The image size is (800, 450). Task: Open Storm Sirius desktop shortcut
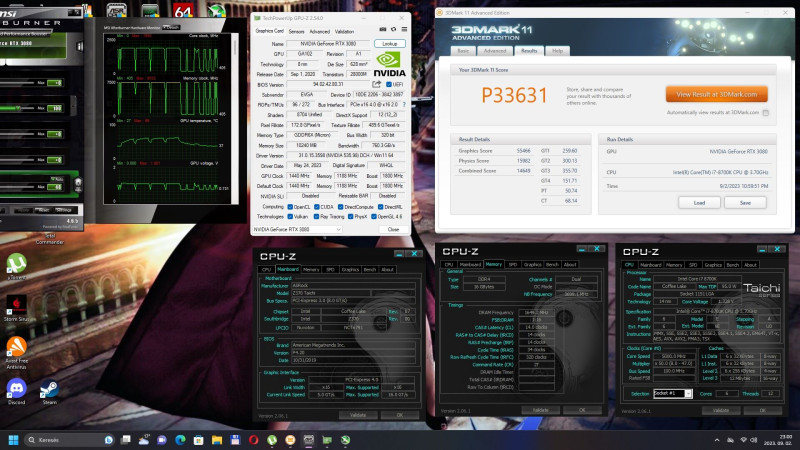tap(16, 309)
